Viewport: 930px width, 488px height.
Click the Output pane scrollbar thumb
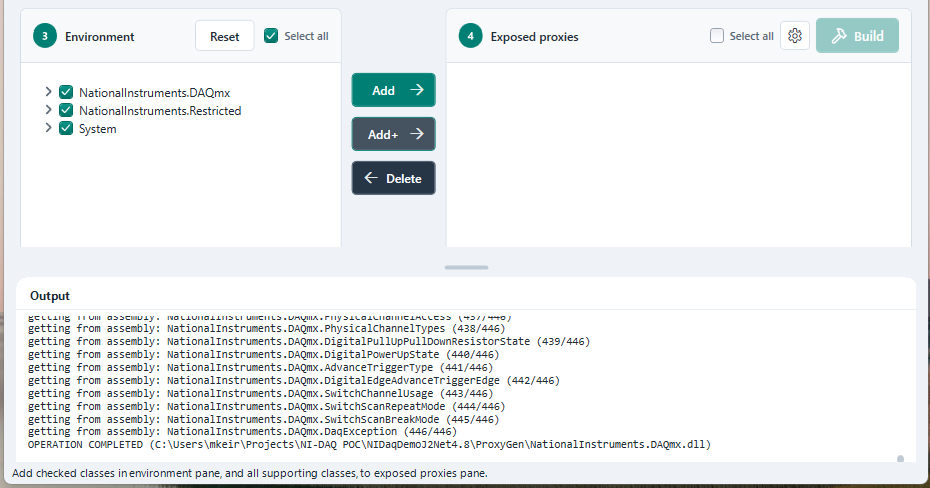(900, 458)
